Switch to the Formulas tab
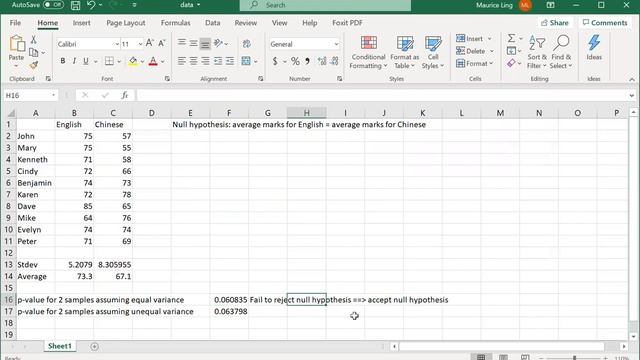Image resolution: width=640 pixels, height=360 pixels. (x=176, y=23)
